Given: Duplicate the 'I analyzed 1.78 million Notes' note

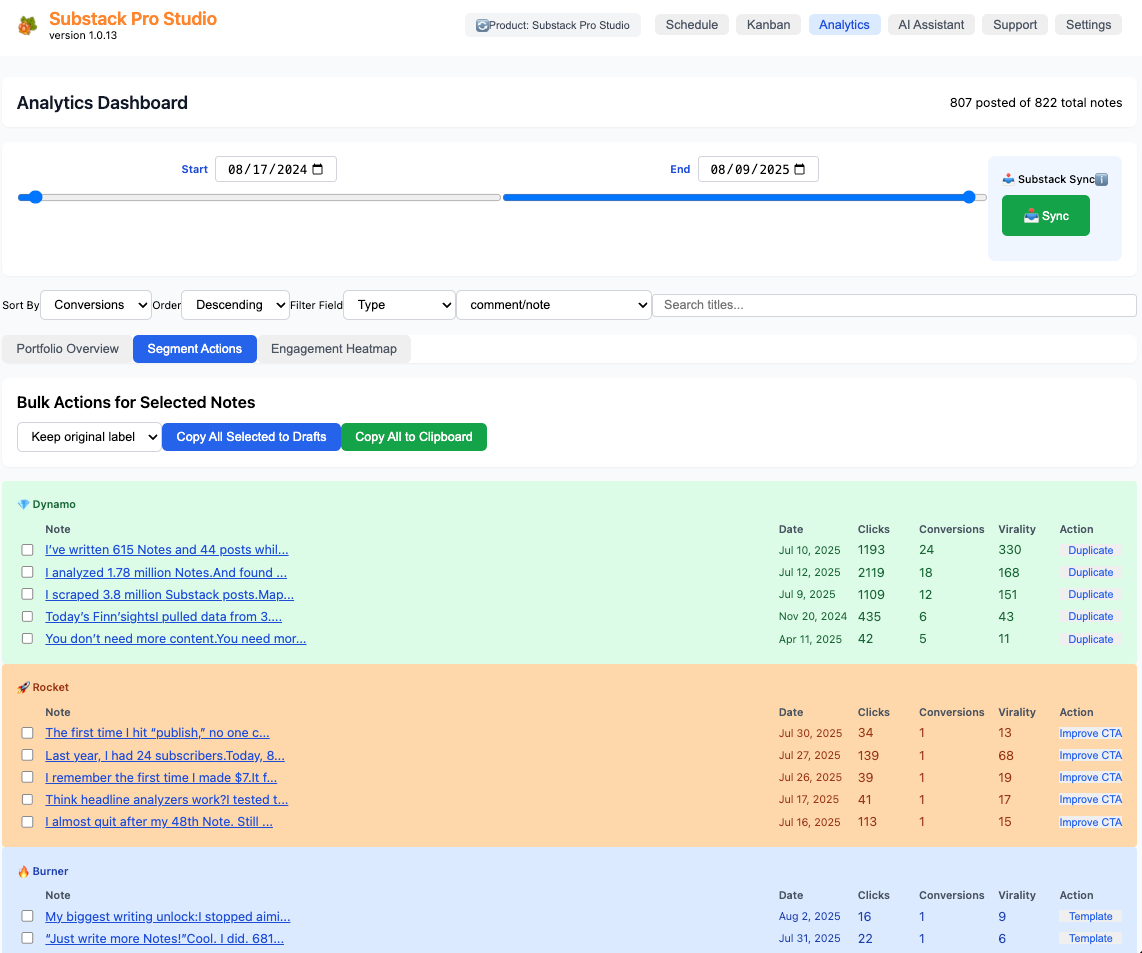Looking at the screenshot, I should point(1090,573).
